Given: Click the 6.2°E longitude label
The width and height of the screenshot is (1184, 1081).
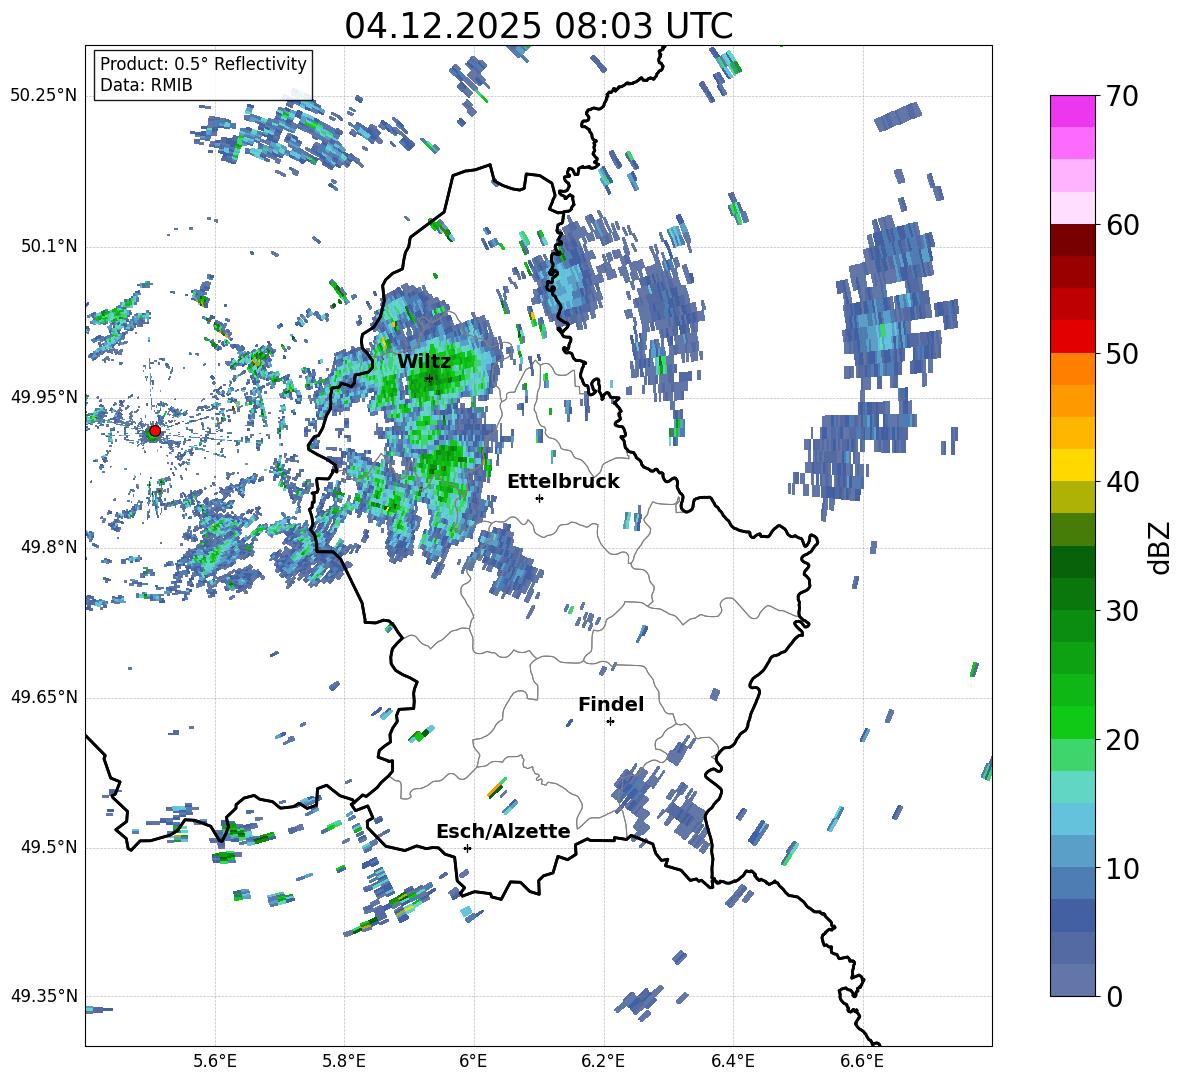Looking at the screenshot, I should tap(603, 1061).
